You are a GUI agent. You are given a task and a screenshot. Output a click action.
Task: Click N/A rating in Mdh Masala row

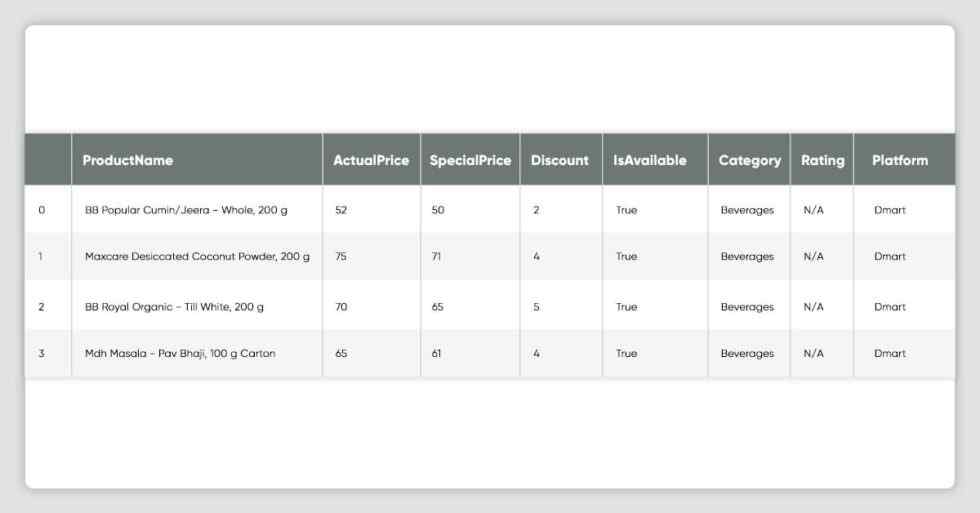813,353
